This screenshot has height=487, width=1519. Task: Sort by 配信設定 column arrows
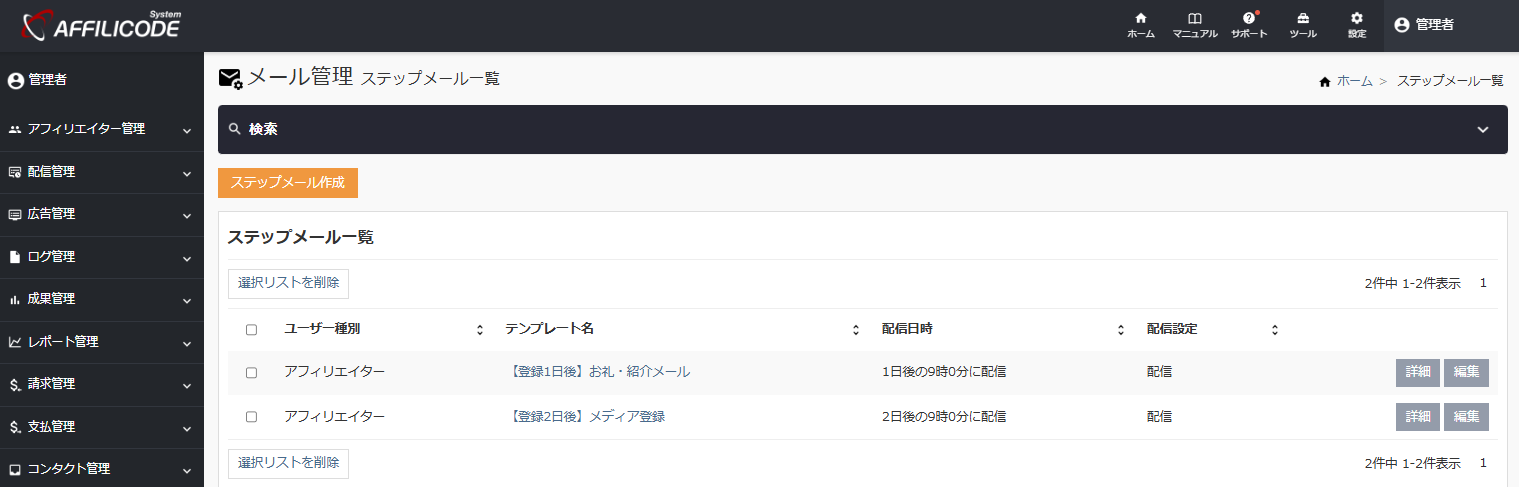click(x=1275, y=330)
